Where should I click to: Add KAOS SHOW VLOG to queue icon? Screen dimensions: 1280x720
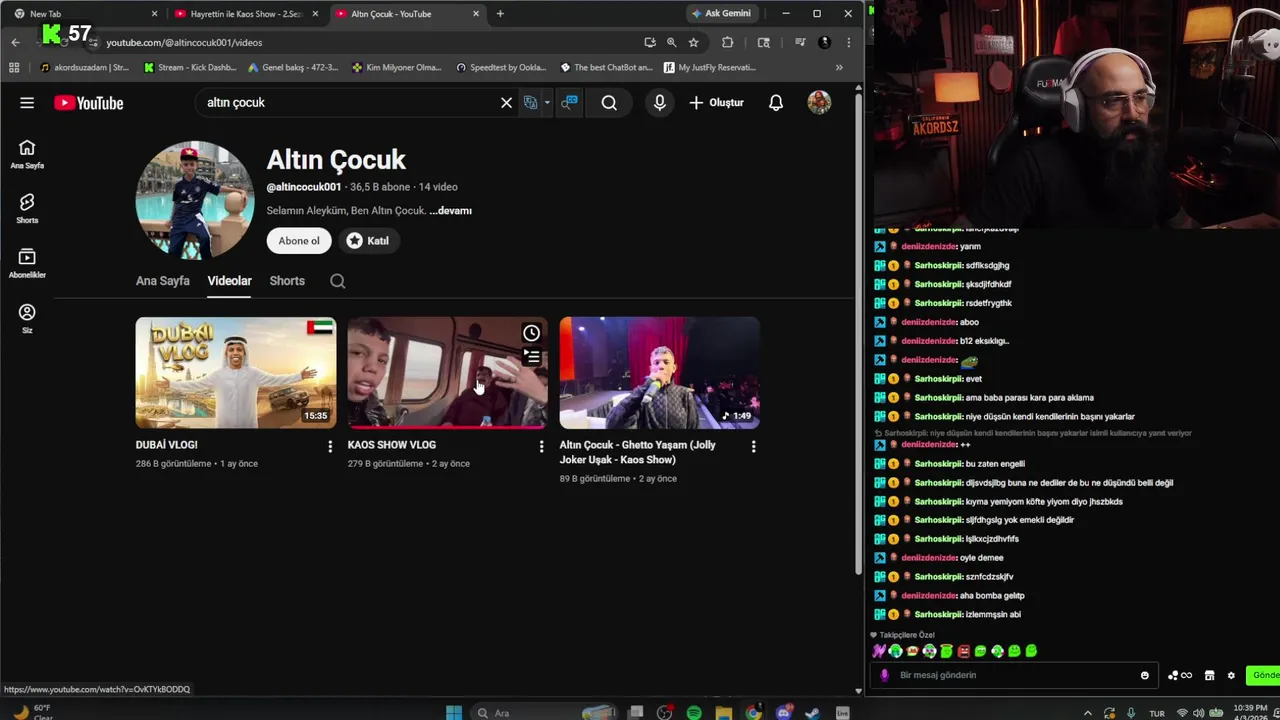point(531,357)
